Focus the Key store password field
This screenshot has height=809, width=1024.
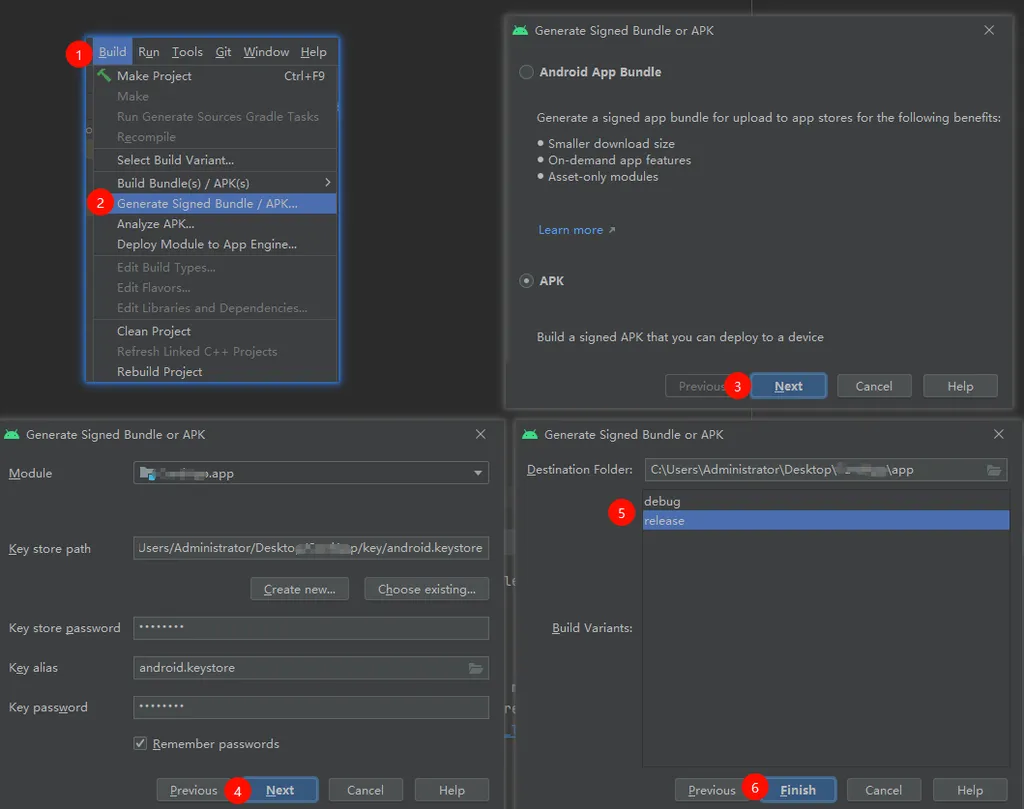[x=311, y=627]
